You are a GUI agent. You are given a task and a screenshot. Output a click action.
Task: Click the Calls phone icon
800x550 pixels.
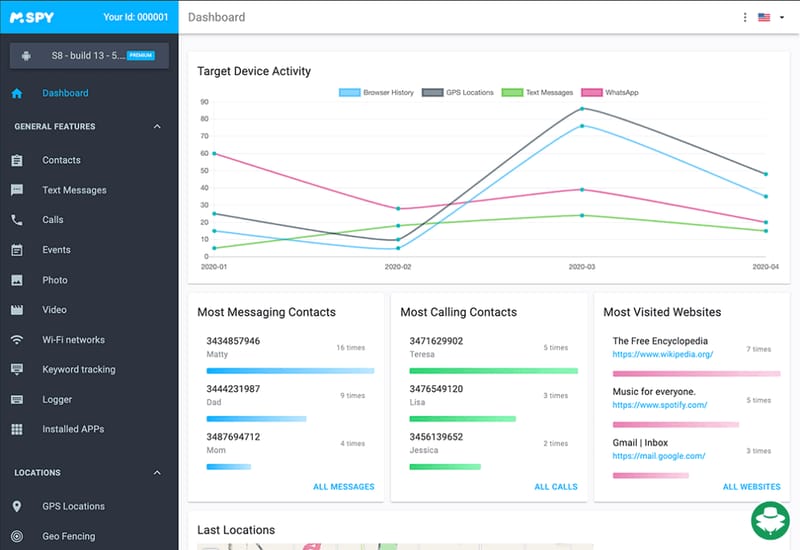point(17,220)
